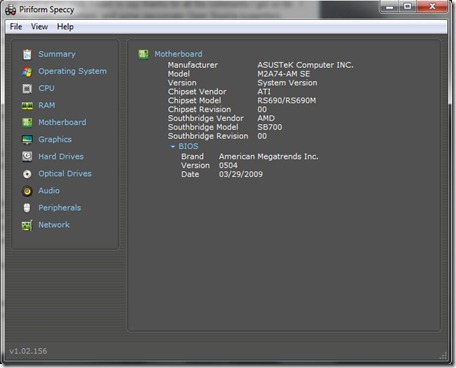This screenshot has height=368, width=456.
Task: Open the Operating System section
Action: point(72,71)
